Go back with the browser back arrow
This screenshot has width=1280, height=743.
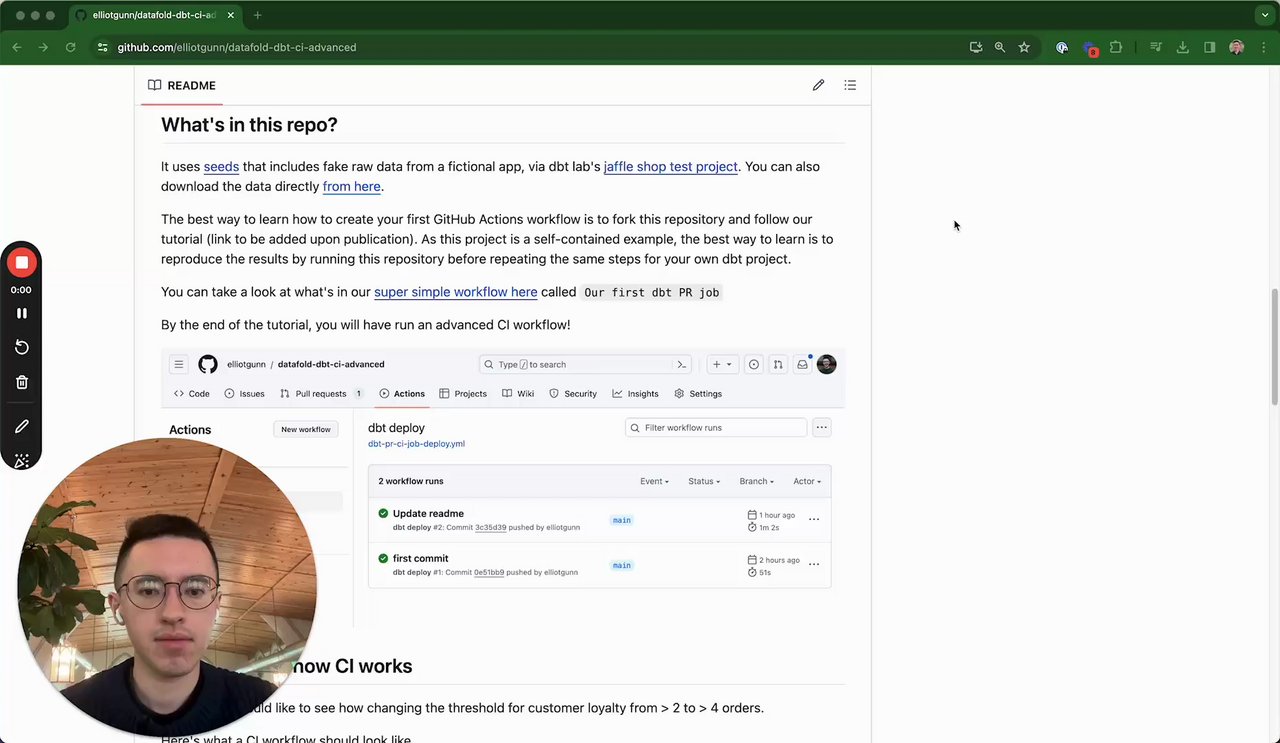17,47
